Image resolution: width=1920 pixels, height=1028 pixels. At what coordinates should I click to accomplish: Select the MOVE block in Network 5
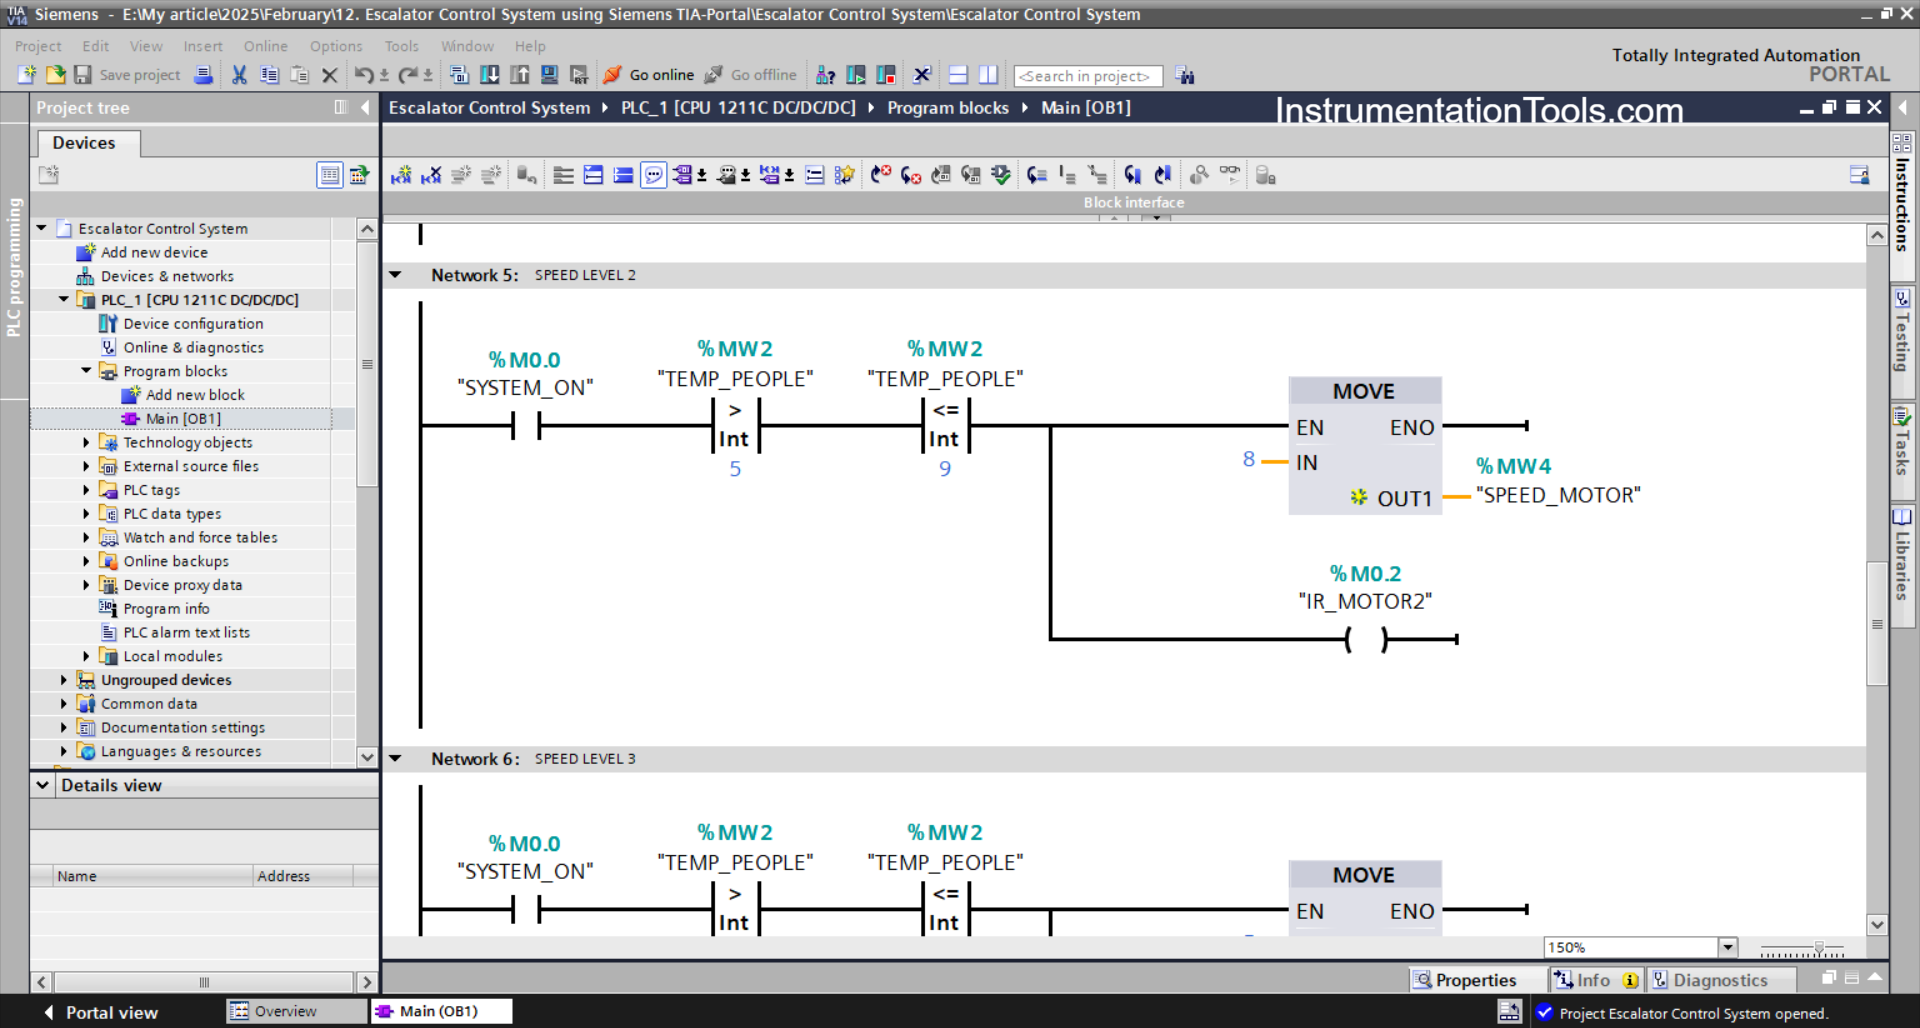click(x=1365, y=445)
